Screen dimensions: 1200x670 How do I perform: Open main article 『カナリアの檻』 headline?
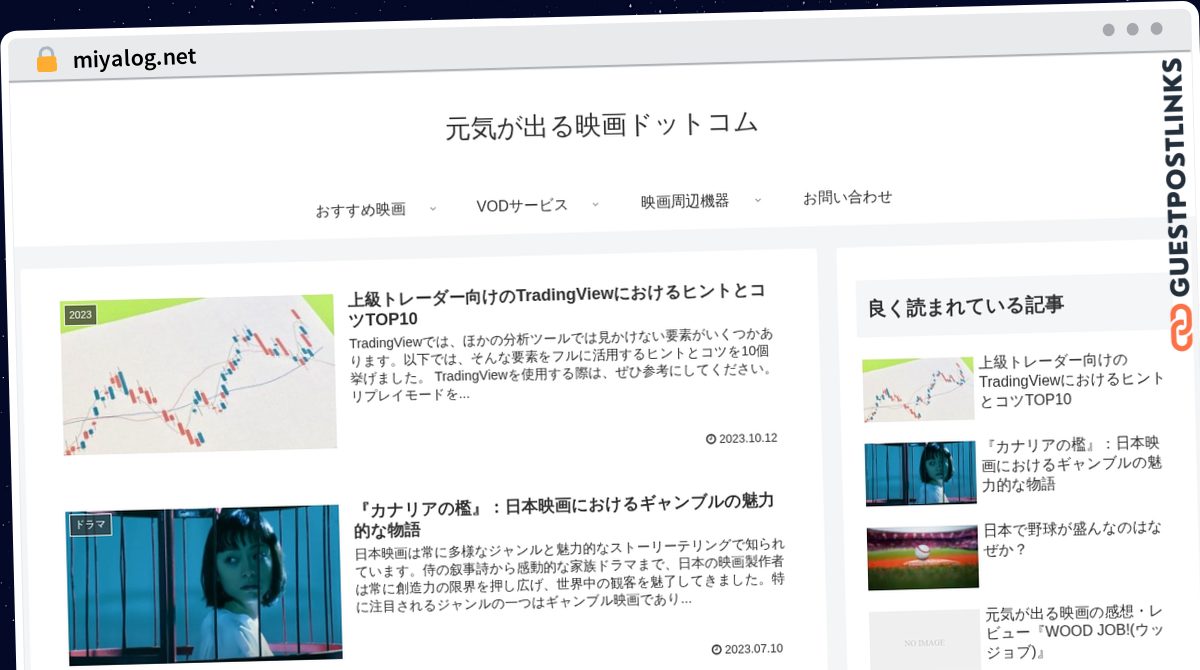(x=564, y=514)
